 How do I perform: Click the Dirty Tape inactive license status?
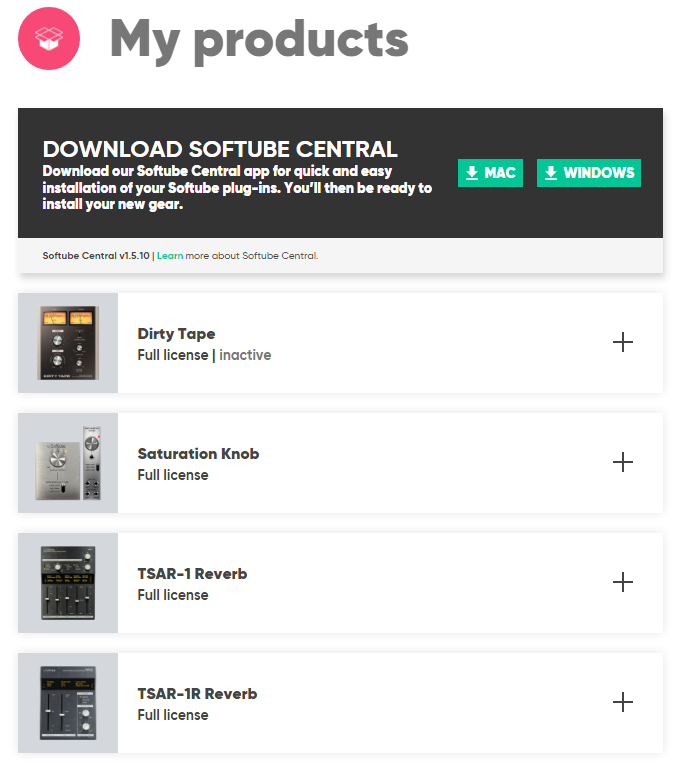click(x=245, y=355)
